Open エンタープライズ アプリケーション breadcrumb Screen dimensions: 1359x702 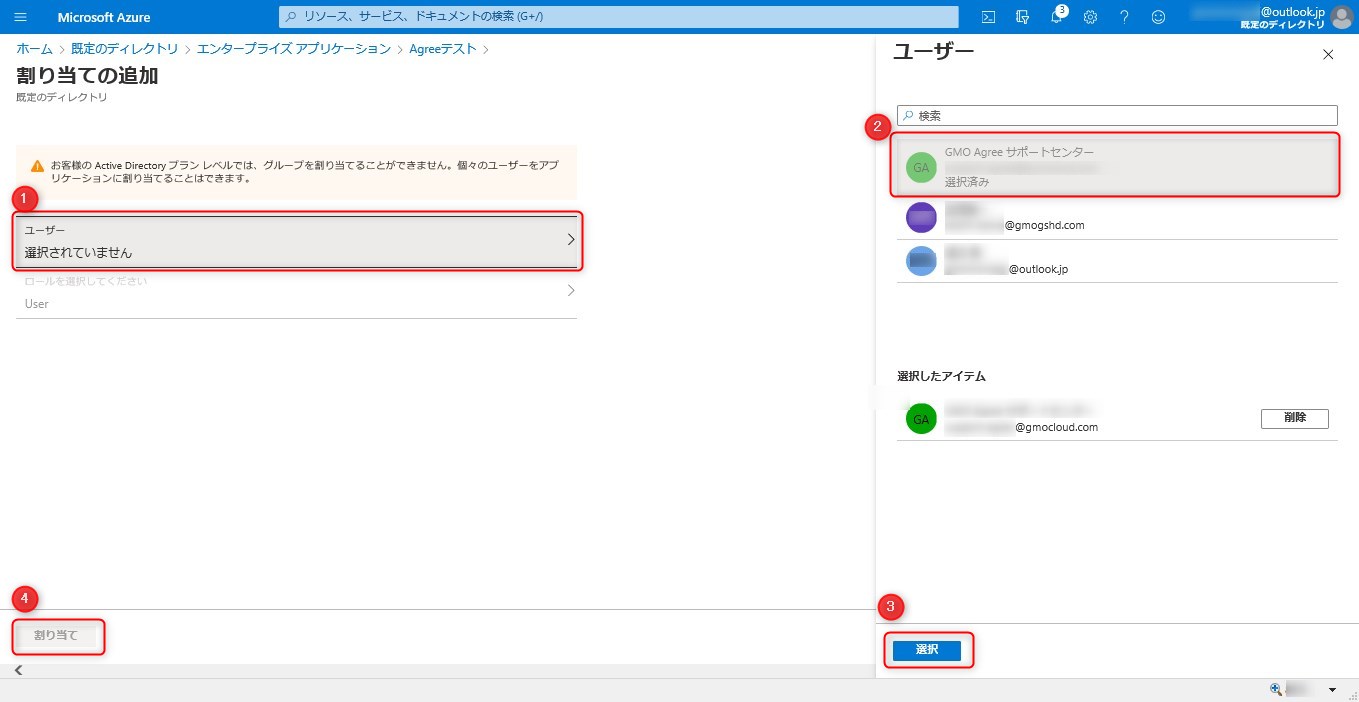tap(294, 49)
